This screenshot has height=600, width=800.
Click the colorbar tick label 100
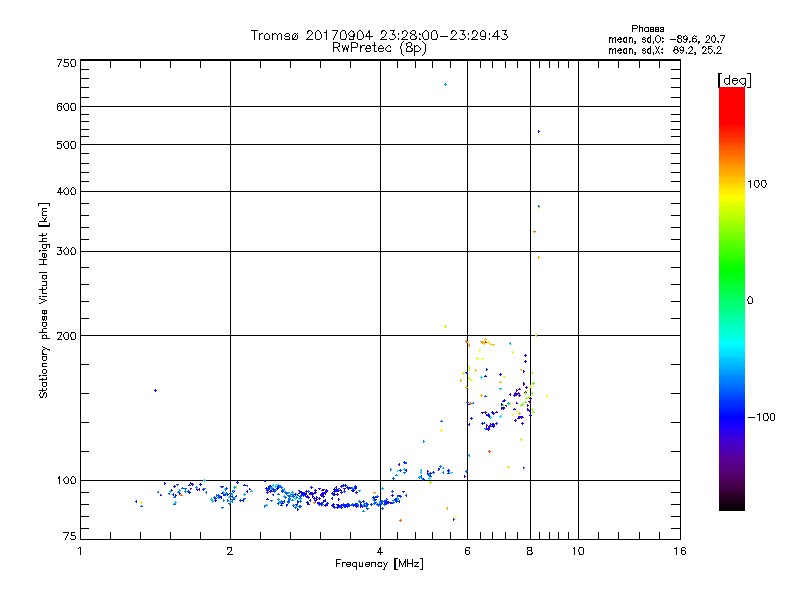coord(757,184)
